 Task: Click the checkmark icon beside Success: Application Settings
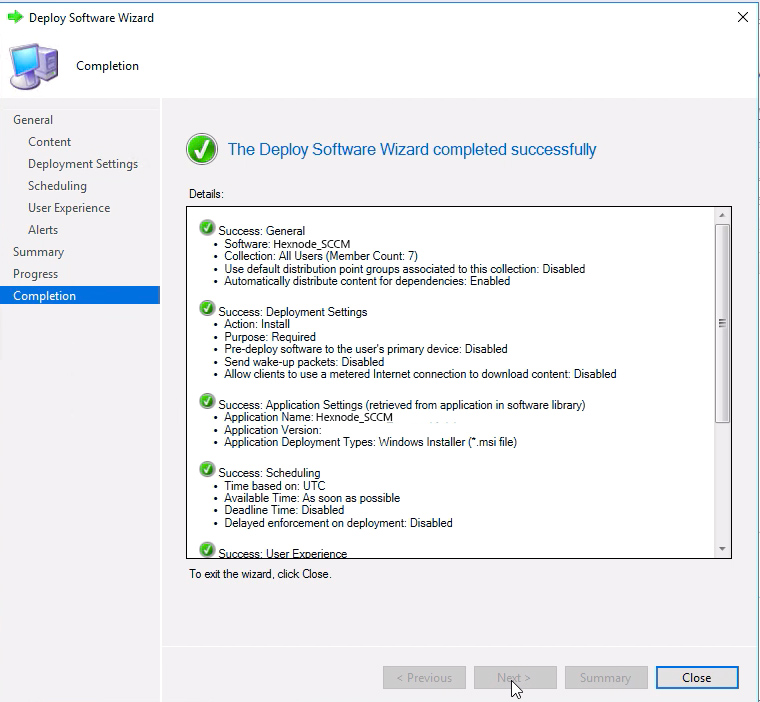coord(207,401)
